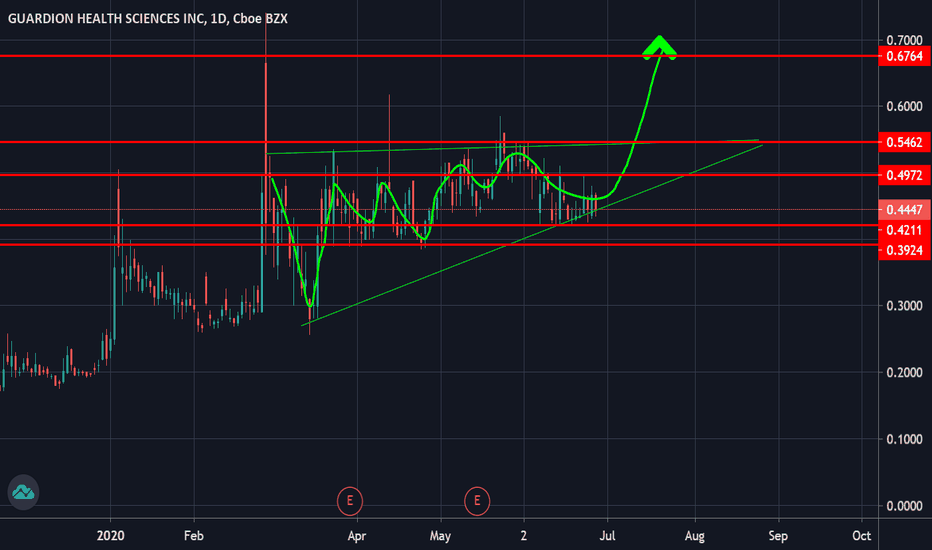Click the 0.3000 price axis value
The image size is (932, 550).
(904, 306)
